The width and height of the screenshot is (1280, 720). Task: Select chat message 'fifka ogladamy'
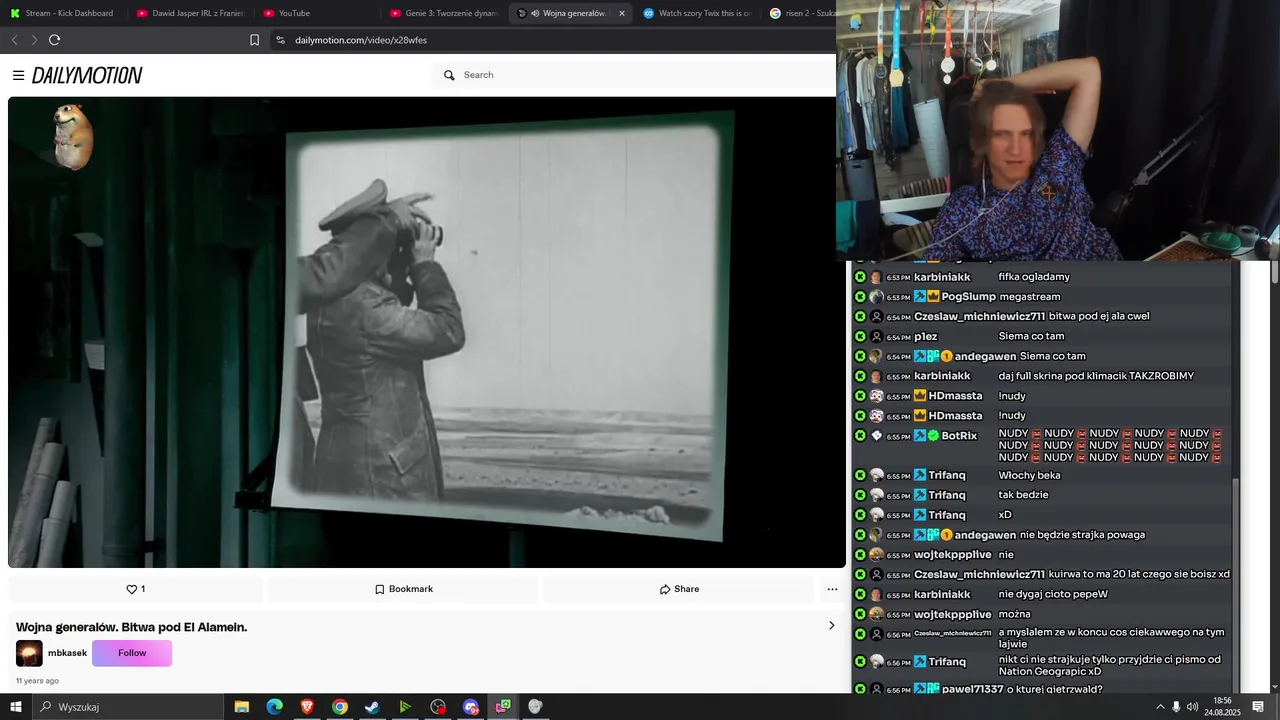tap(1034, 277)
